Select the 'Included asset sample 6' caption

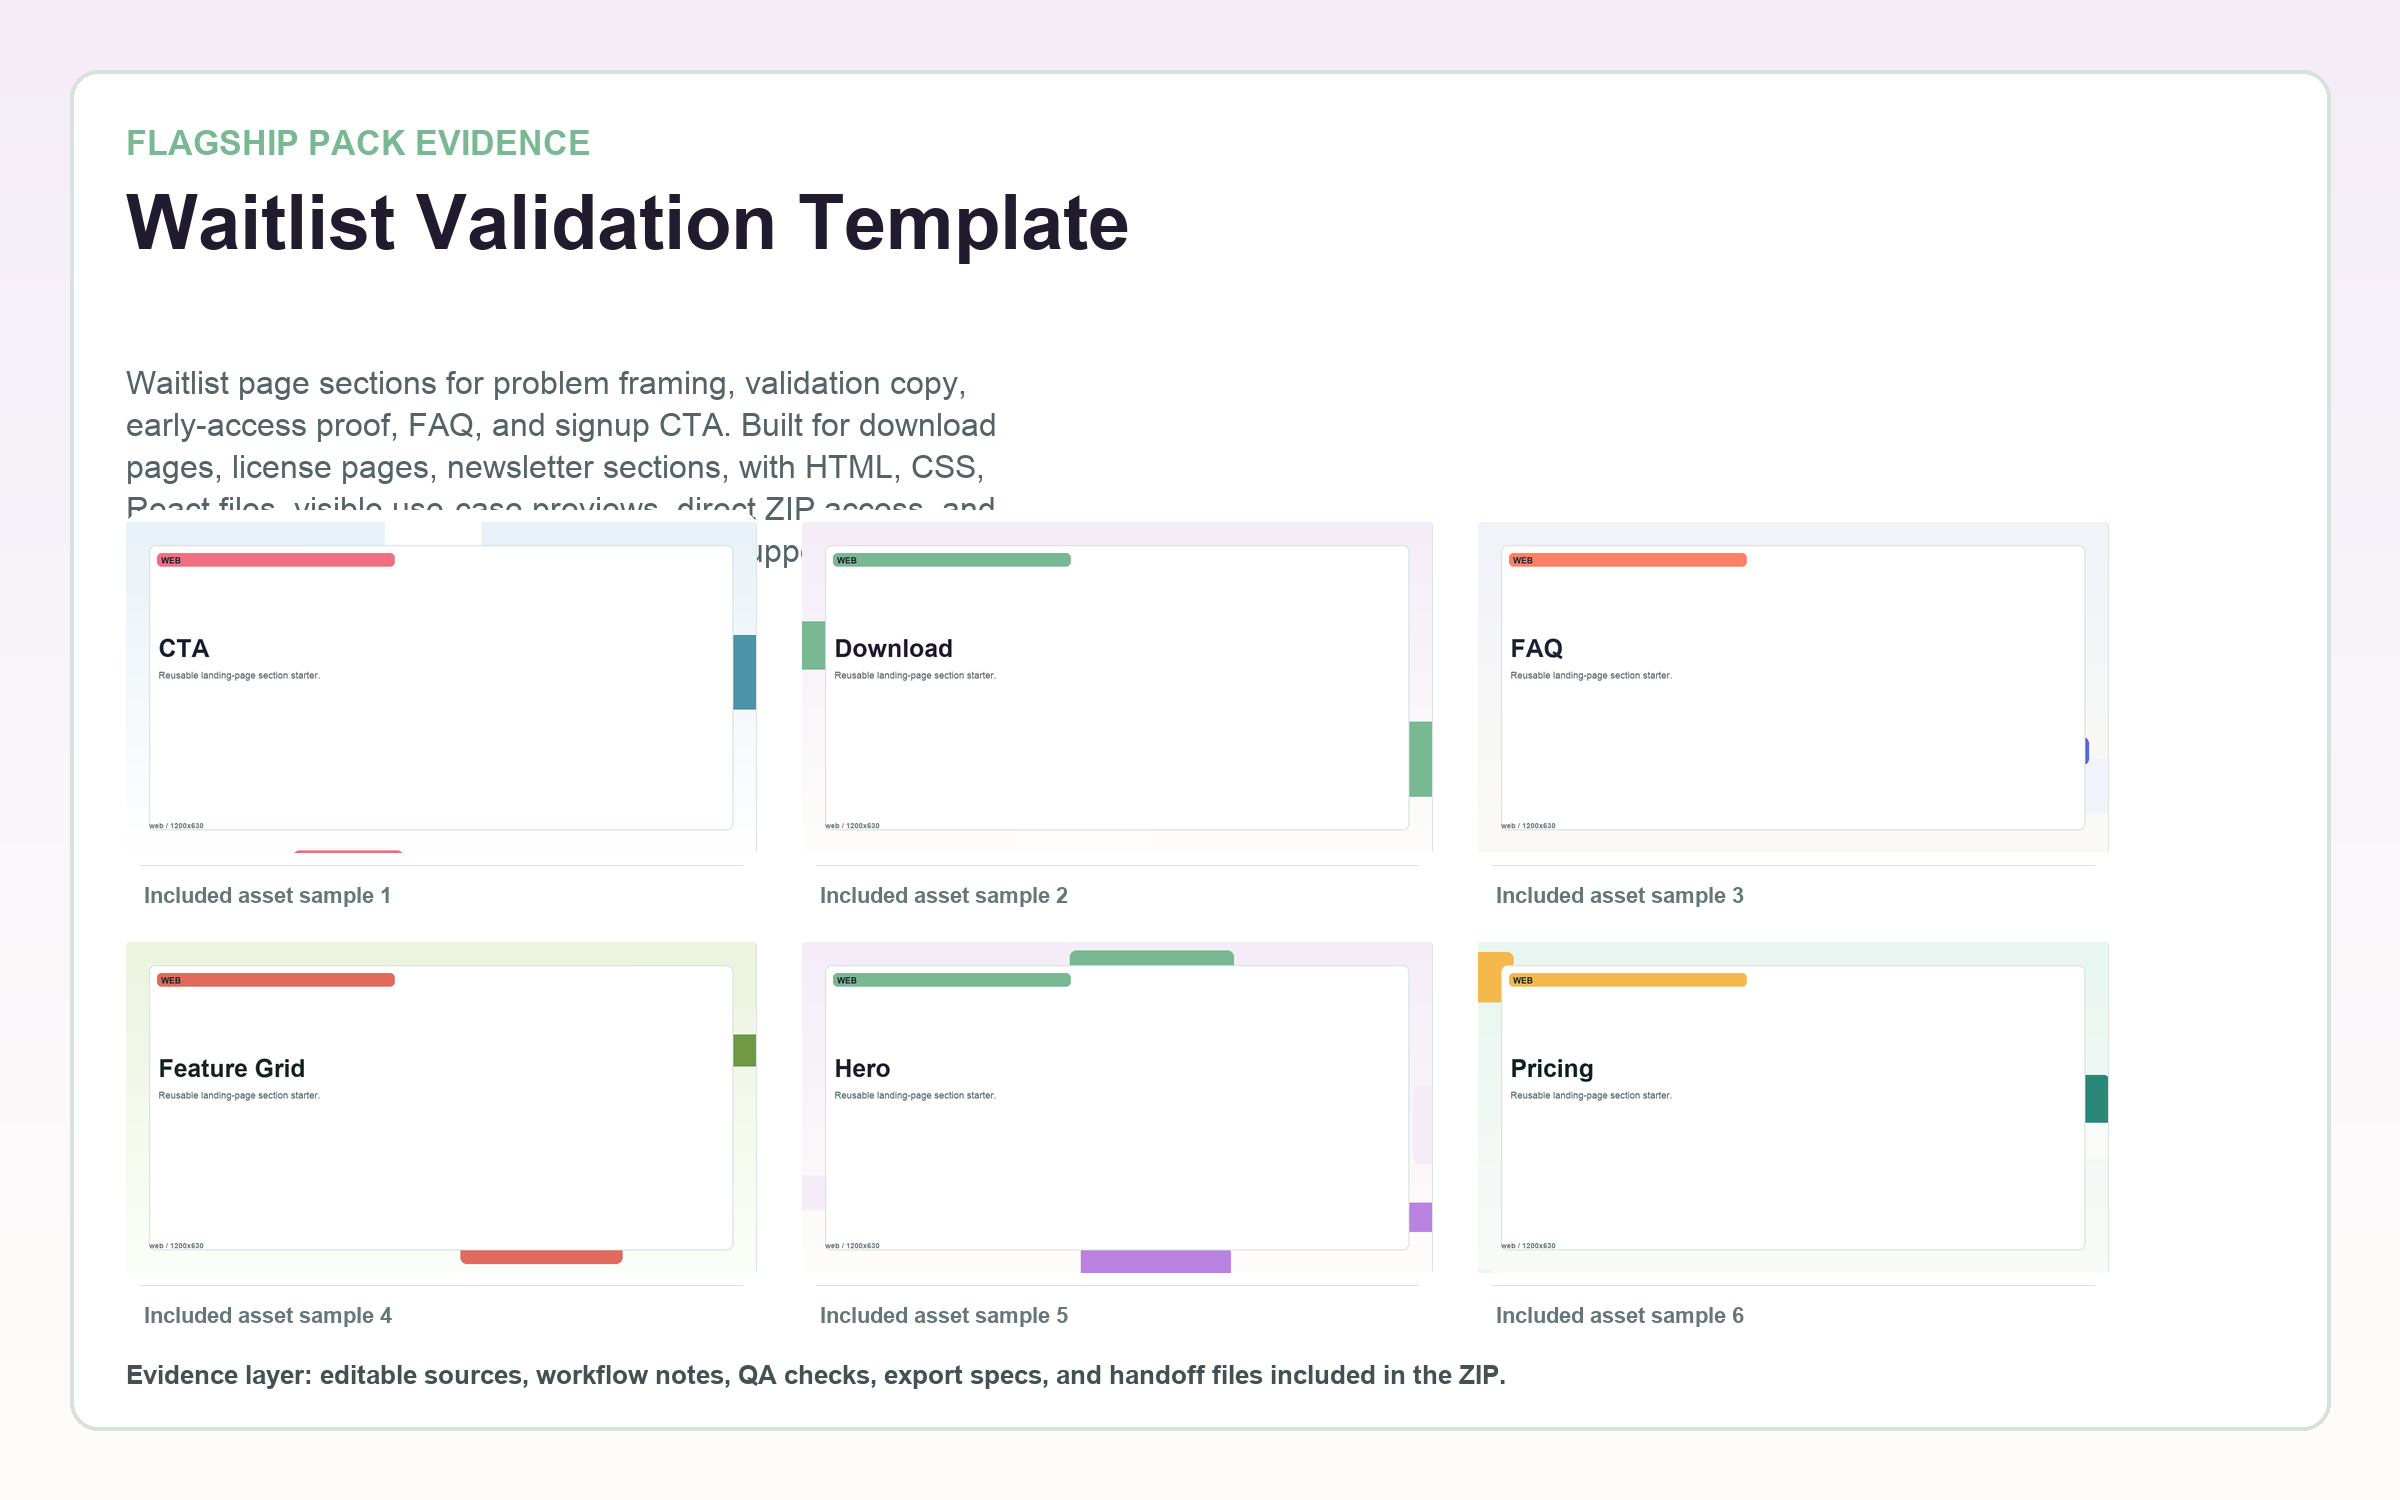tap(1620, 1316)
